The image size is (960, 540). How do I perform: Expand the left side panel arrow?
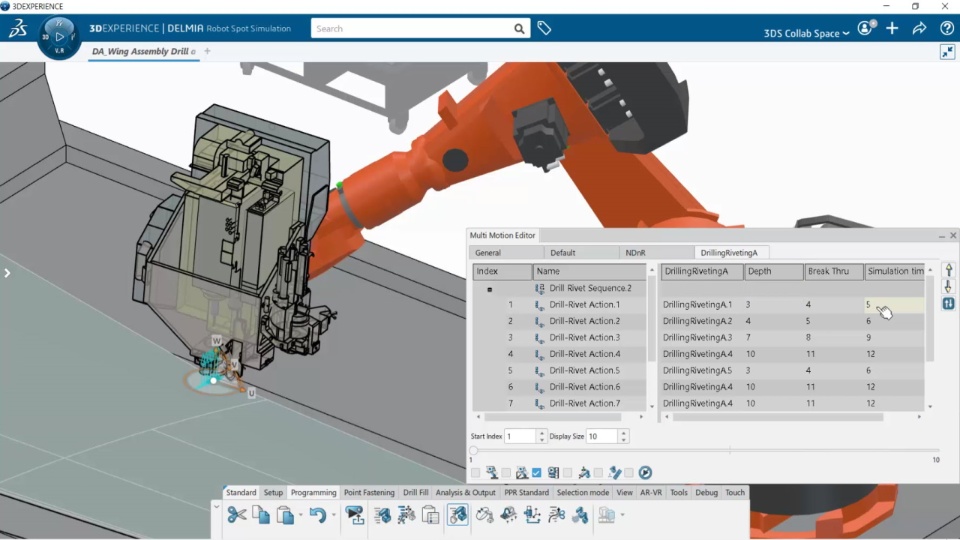tap(7, 273)
